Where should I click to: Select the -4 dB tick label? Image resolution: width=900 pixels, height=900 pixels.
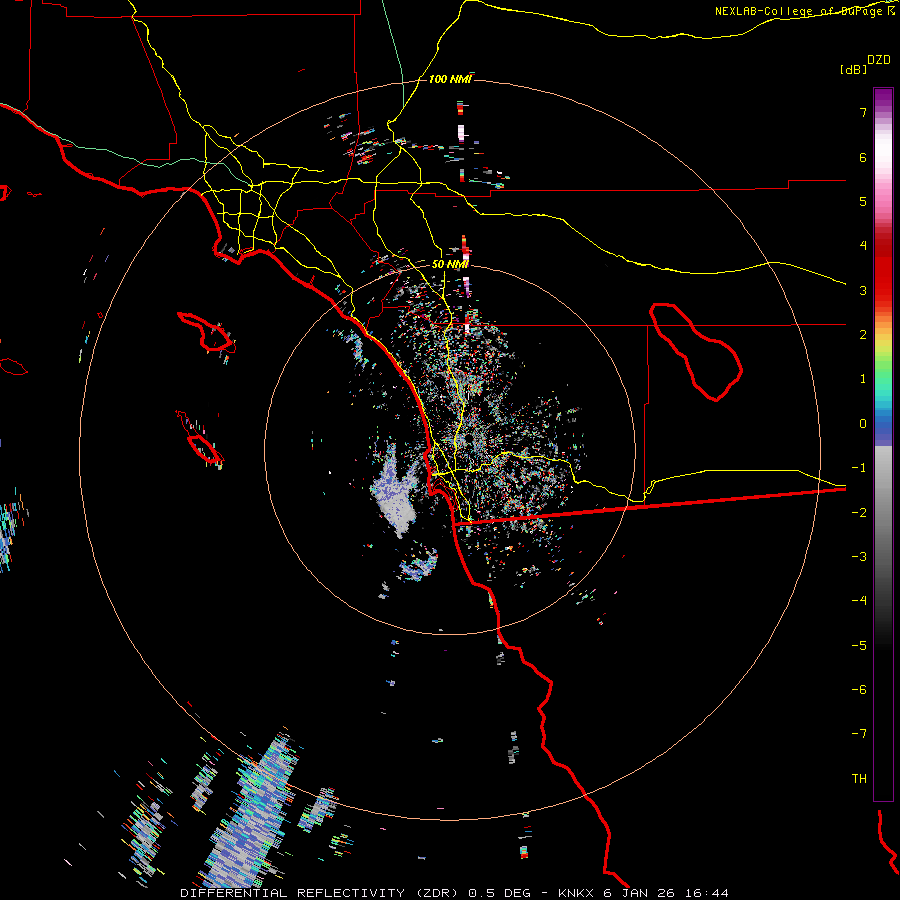[x=859, y=601]
